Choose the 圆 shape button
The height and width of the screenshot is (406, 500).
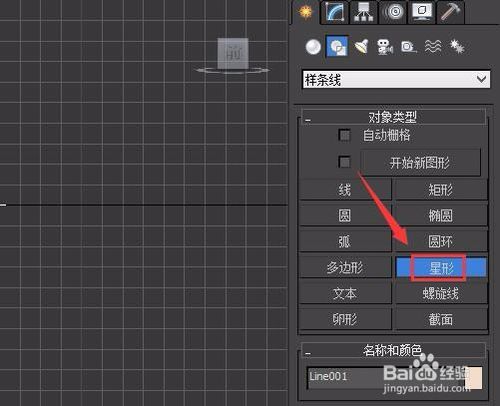(x=345, y=216)
